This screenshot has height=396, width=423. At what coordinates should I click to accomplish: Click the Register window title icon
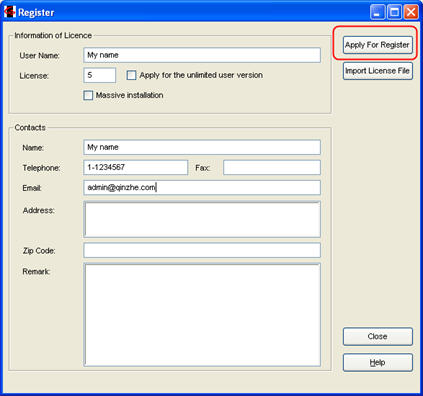pyautogui.click(x=10, y=12)
